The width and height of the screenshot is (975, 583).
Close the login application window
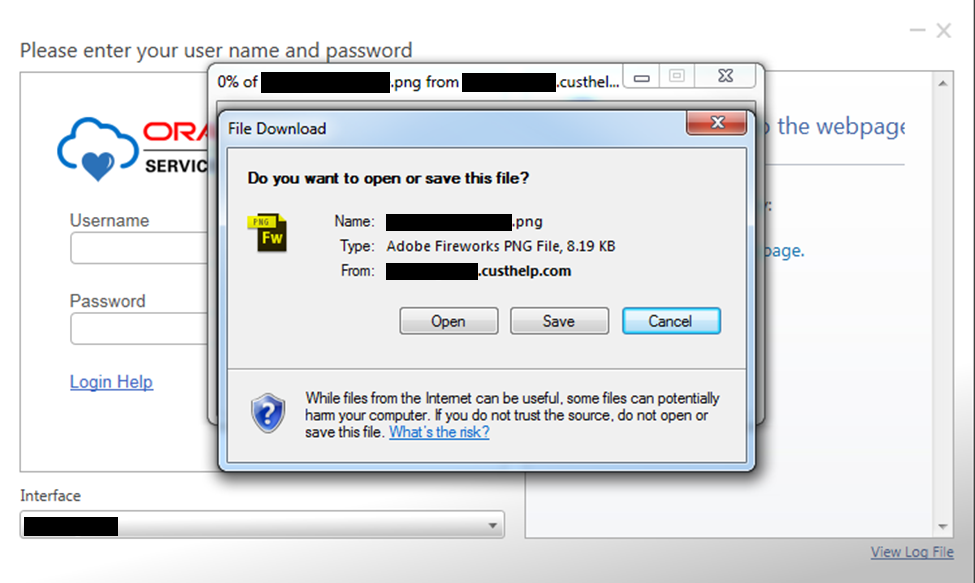coord(944,30)
